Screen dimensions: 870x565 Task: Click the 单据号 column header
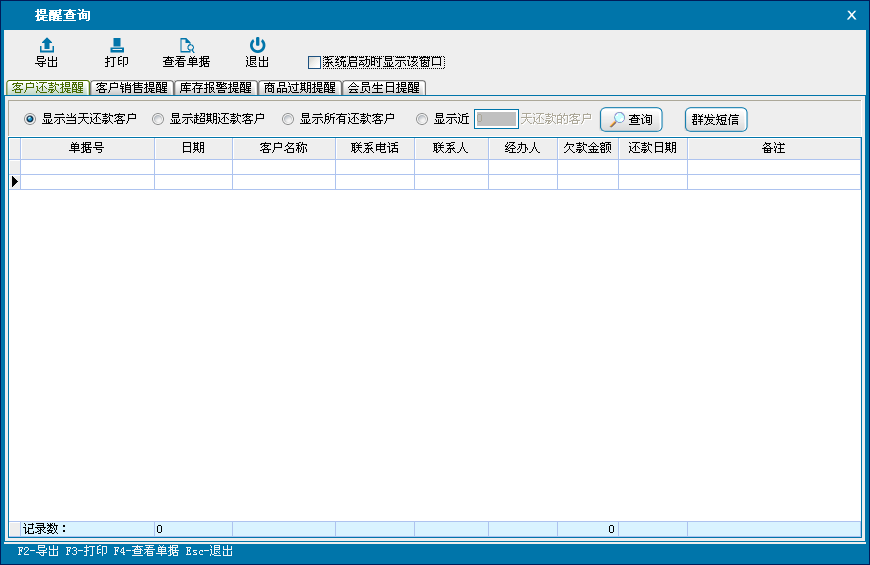click(x=87, y=148)
